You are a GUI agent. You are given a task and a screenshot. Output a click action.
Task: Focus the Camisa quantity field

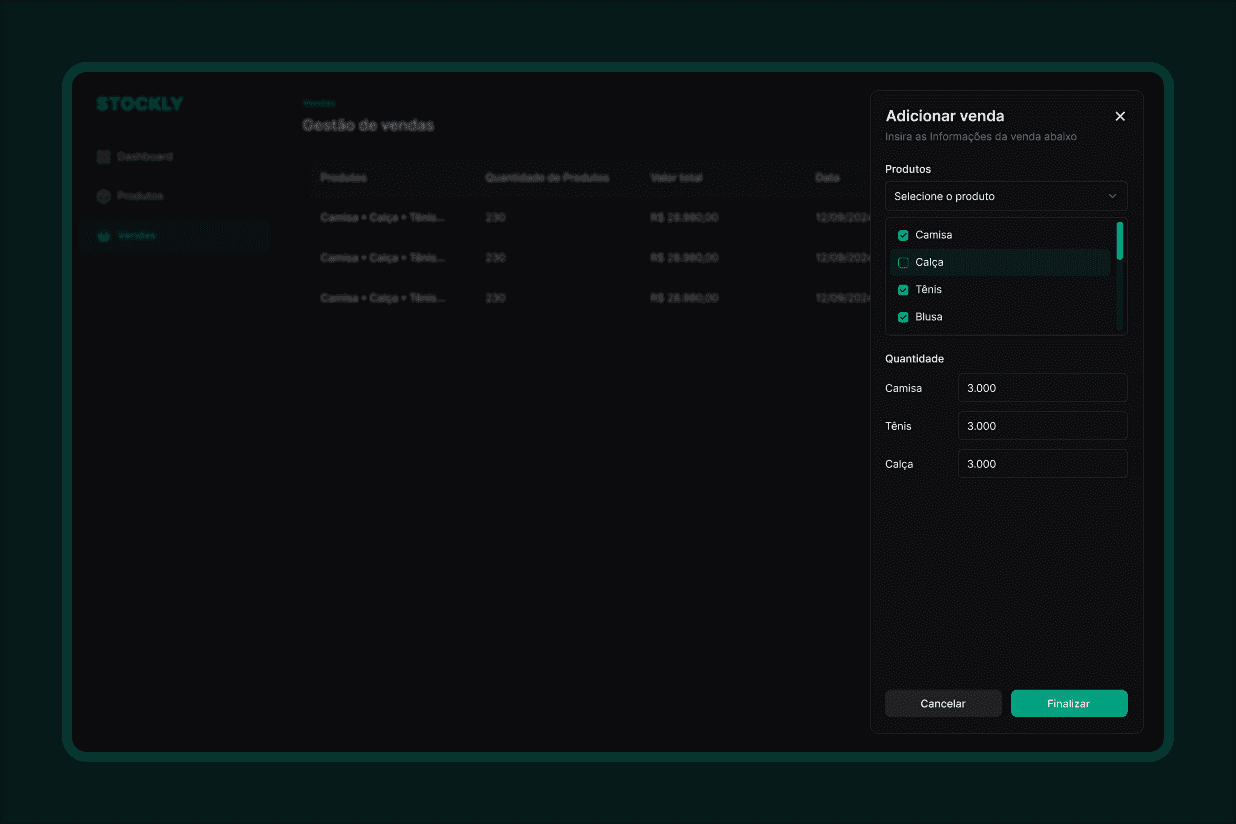click(1042, 388)
